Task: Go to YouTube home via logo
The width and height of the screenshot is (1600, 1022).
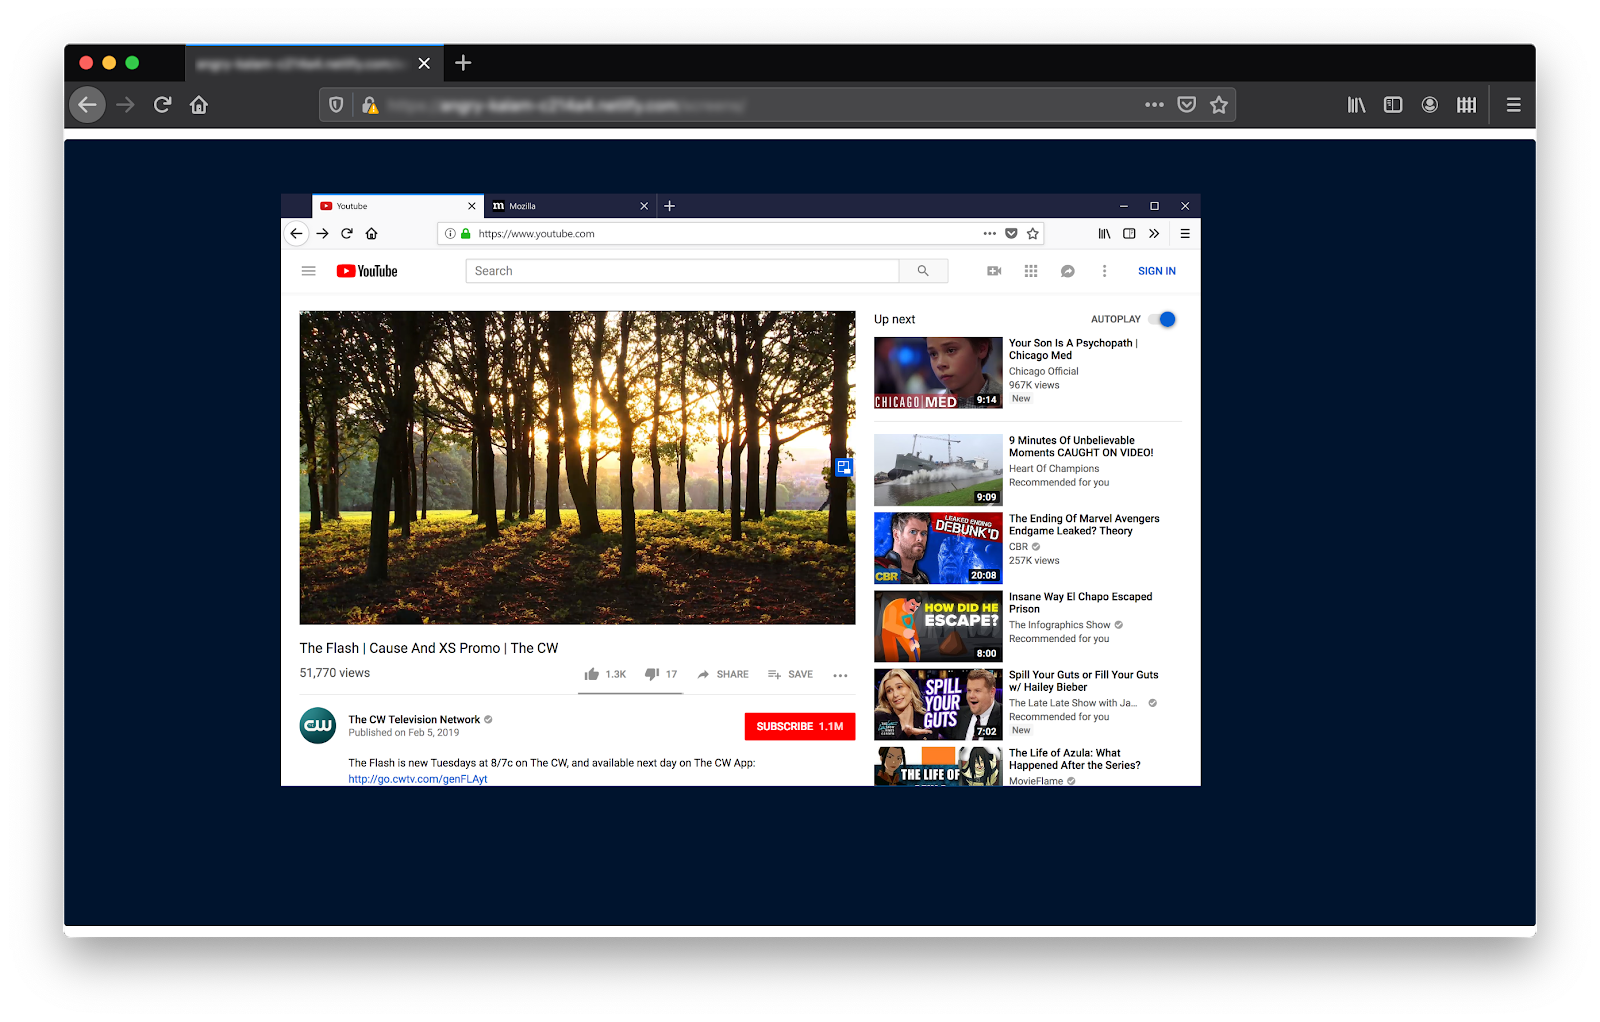Action: click(x=367, y=271)
